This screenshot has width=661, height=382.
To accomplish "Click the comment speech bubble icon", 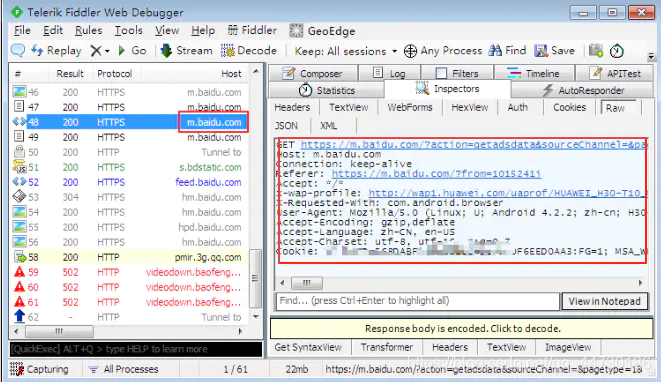I will 18,51.
